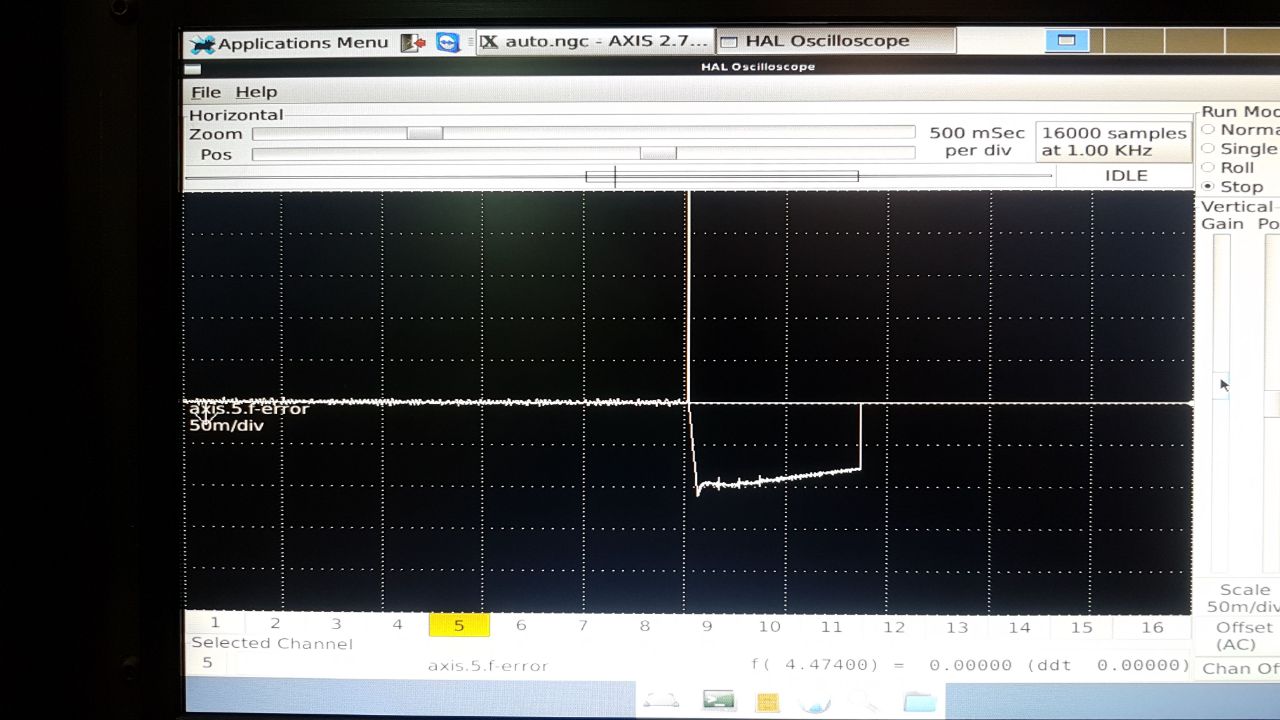
Task: Click the 500 mSec per div readout
Action: pyautogui.click(x=977, y=141)
